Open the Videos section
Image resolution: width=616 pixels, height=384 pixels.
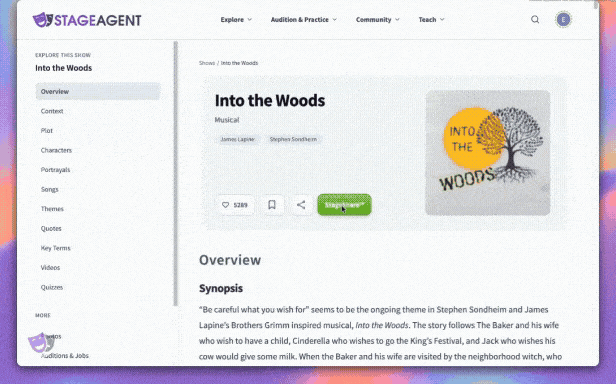coord(50,268)
